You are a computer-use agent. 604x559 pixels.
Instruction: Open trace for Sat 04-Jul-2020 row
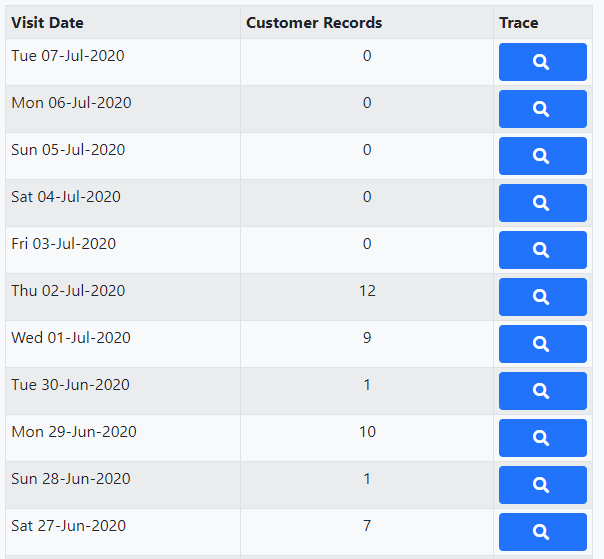click(x=542, y=203)
